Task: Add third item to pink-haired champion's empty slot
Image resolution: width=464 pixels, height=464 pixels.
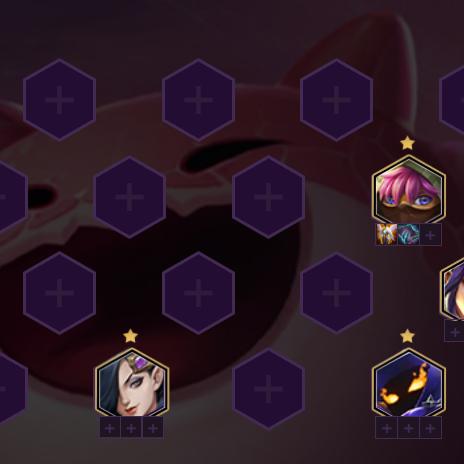Action: pos(431,235)
